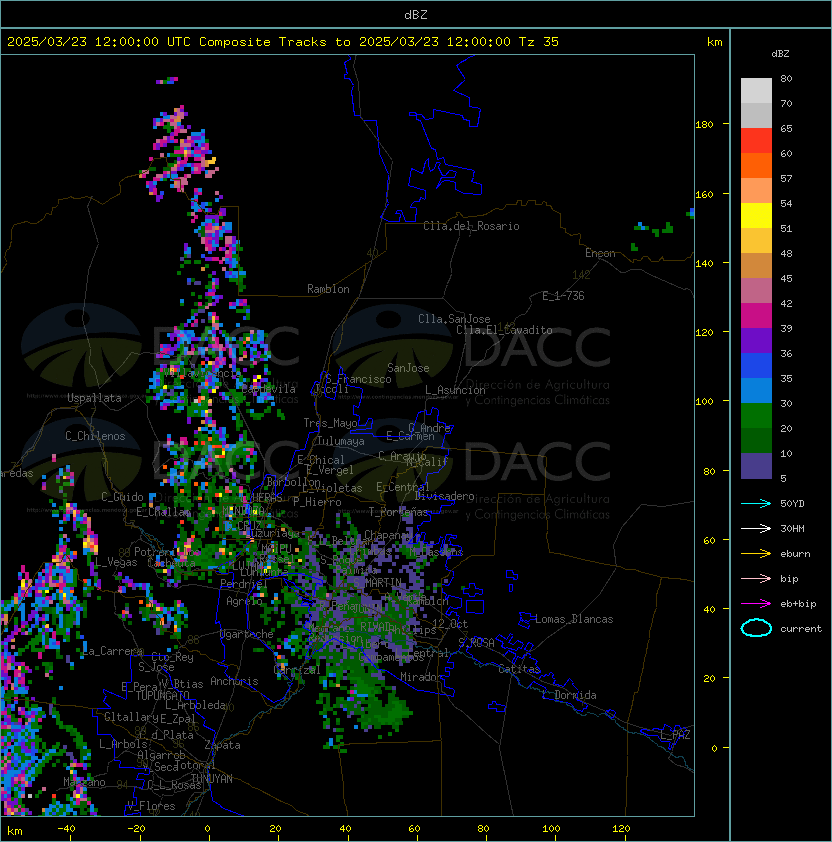Screen dimensions: 832x842
Task: Click the 'L_Asuncion' map label
Action: 455,390
